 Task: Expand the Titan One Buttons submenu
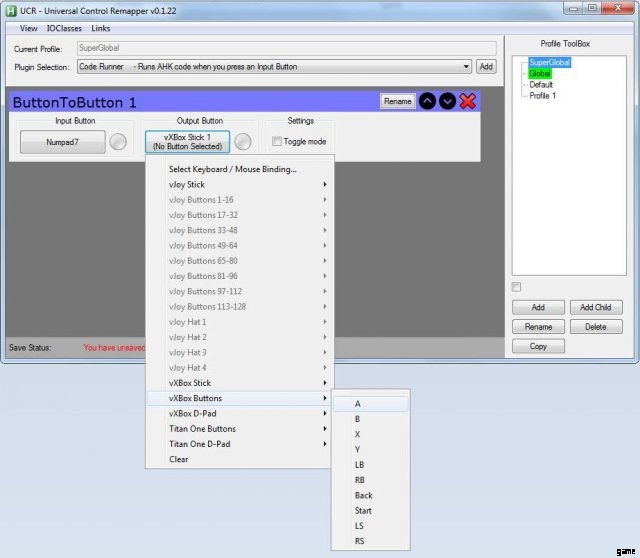click(240, 429)
